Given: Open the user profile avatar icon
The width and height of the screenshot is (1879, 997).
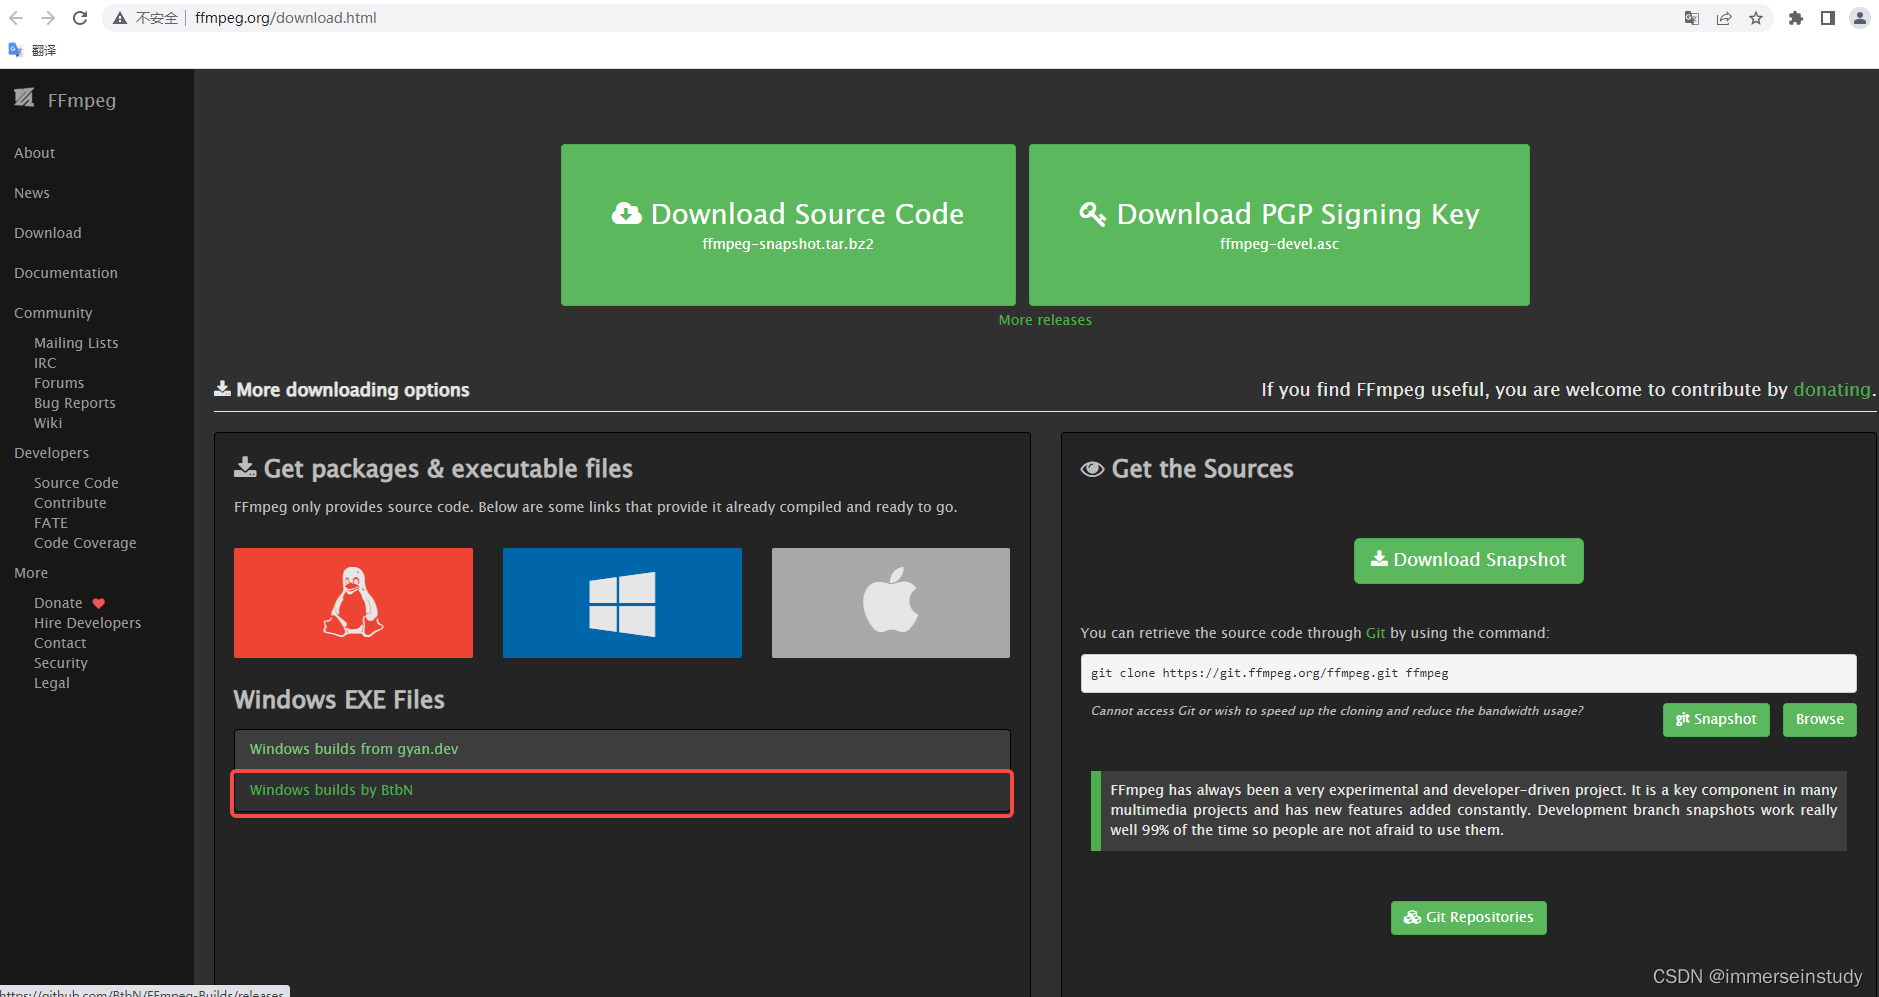Looking at the screenshot, I should pos(1860,18).
